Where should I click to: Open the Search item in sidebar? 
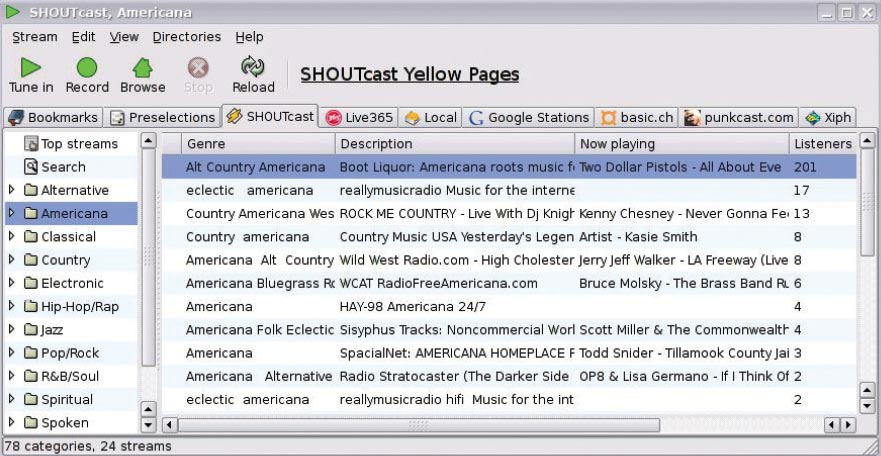click(x=62, y=167)
